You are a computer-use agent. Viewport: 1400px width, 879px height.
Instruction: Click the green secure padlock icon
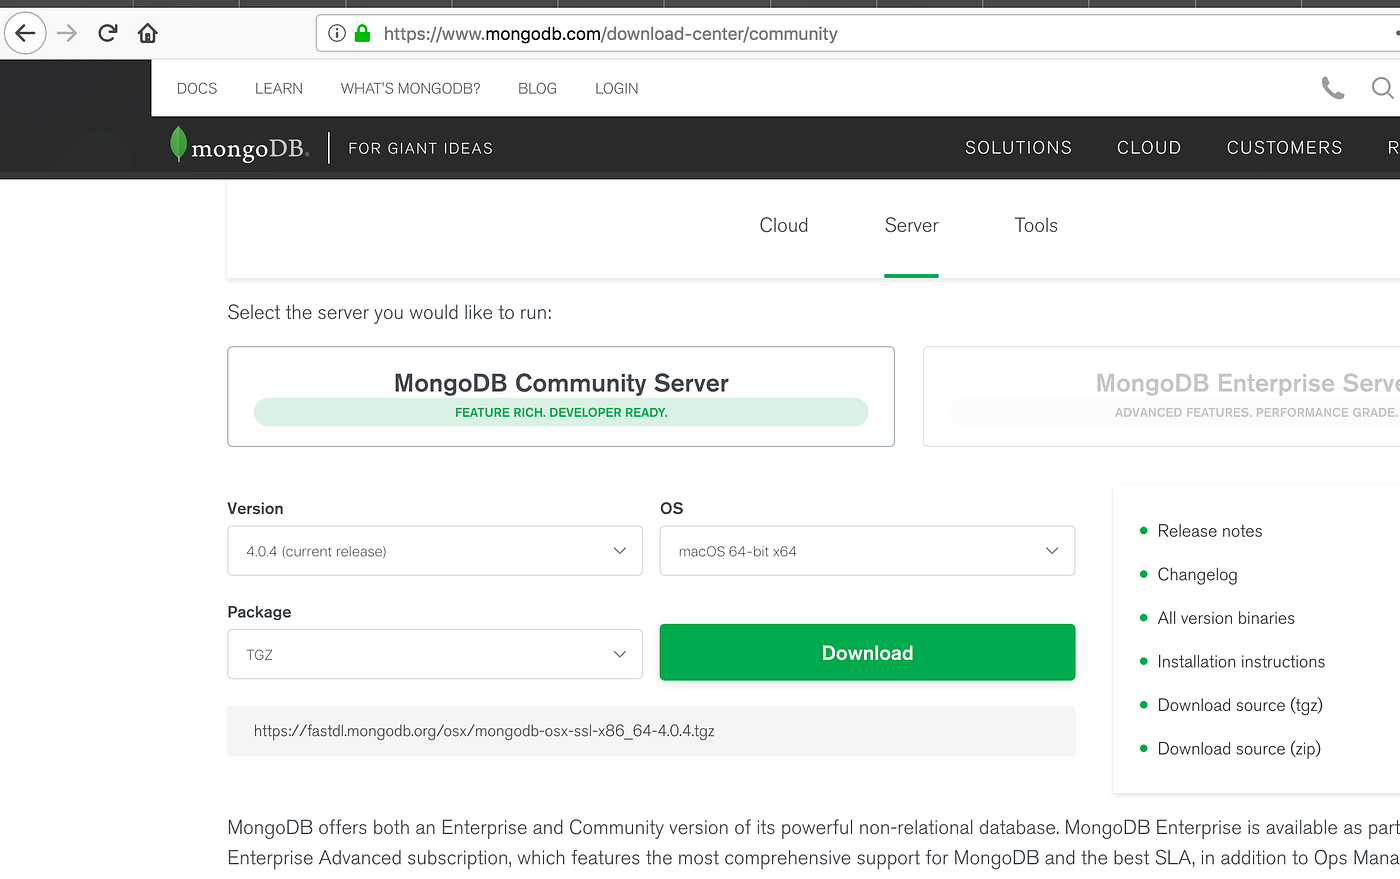[363, 33]
